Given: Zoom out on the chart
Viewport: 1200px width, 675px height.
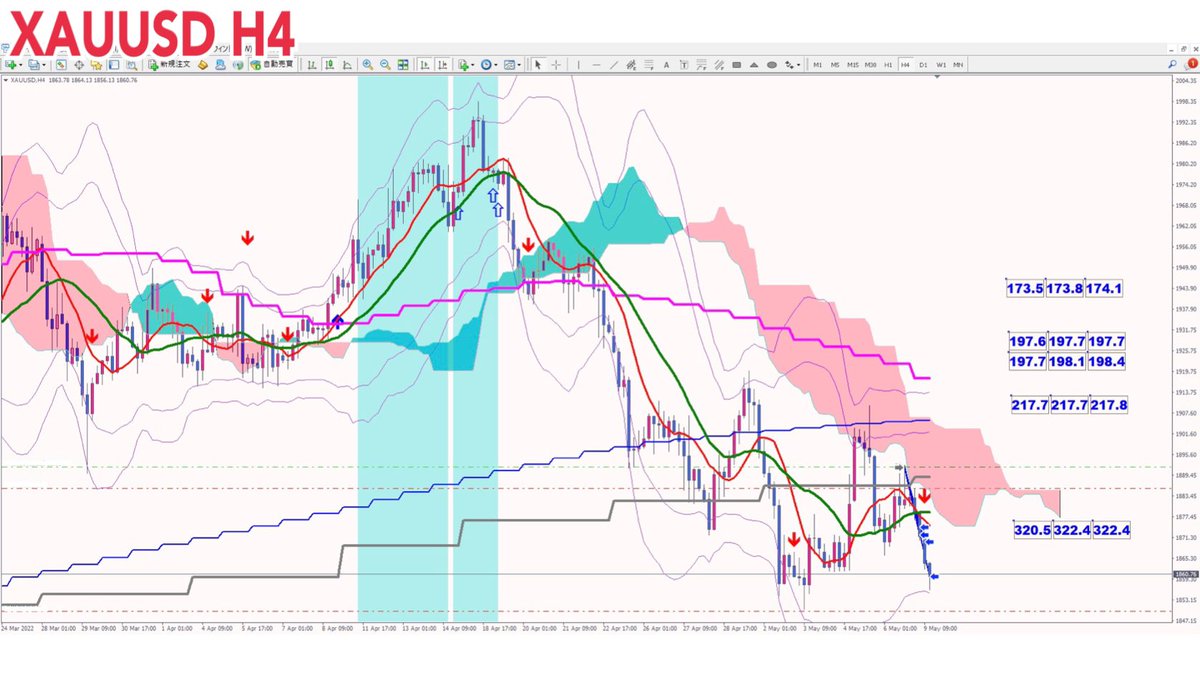Looking at the screenshot, I should [385, 65].
